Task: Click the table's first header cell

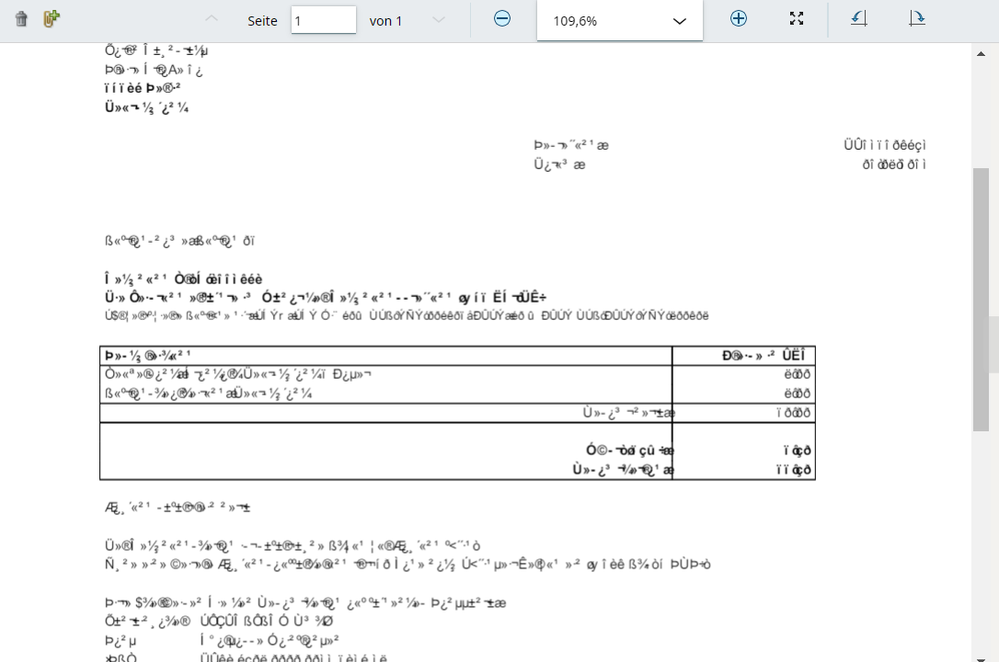Action: [x=385, y=356]
